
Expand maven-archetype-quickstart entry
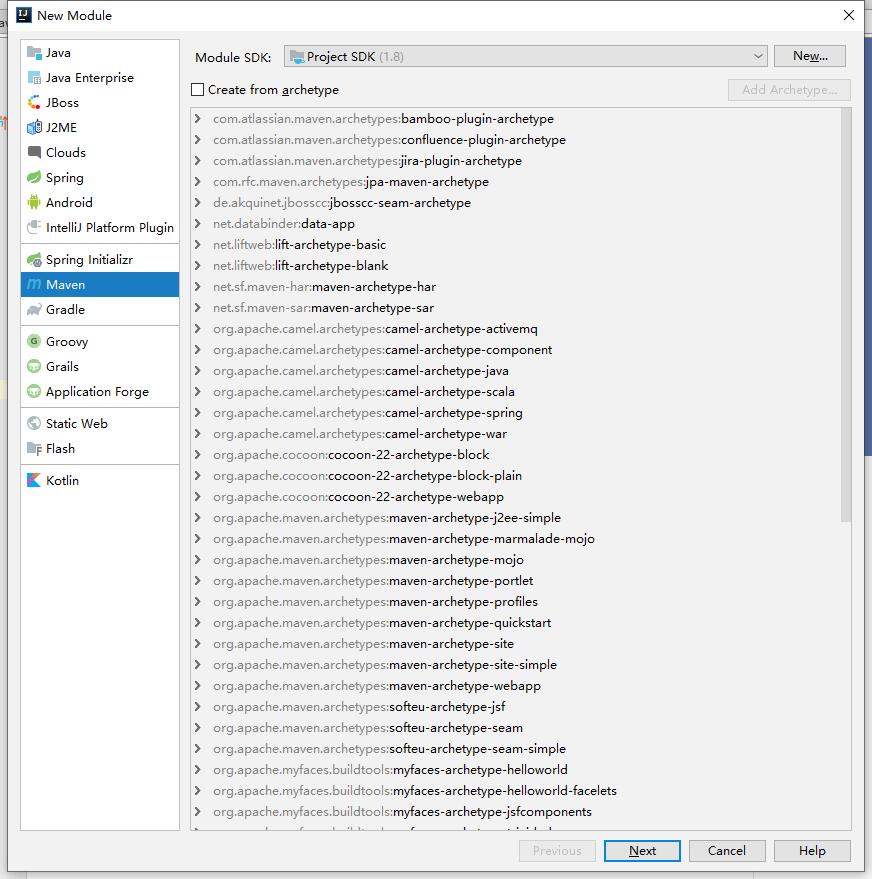tap(198, 623)
